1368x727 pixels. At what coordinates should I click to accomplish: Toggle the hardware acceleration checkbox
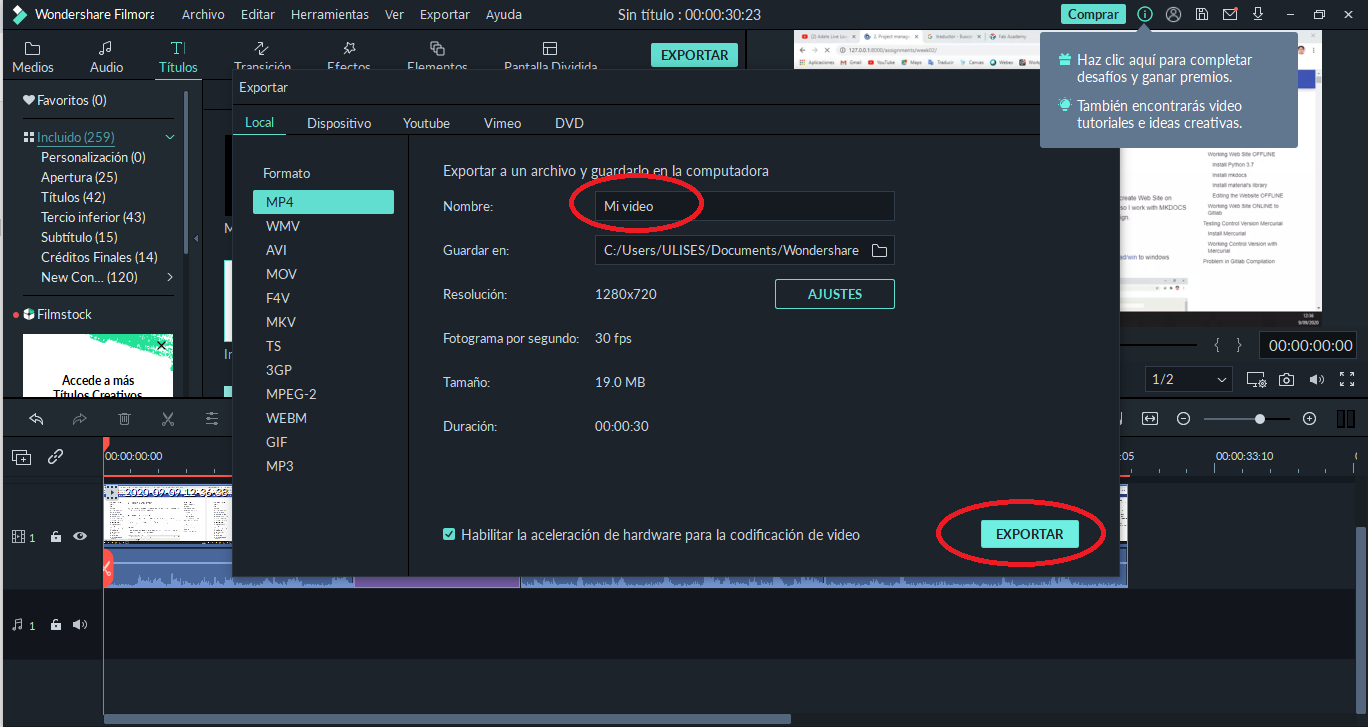(x=449, y=534)
